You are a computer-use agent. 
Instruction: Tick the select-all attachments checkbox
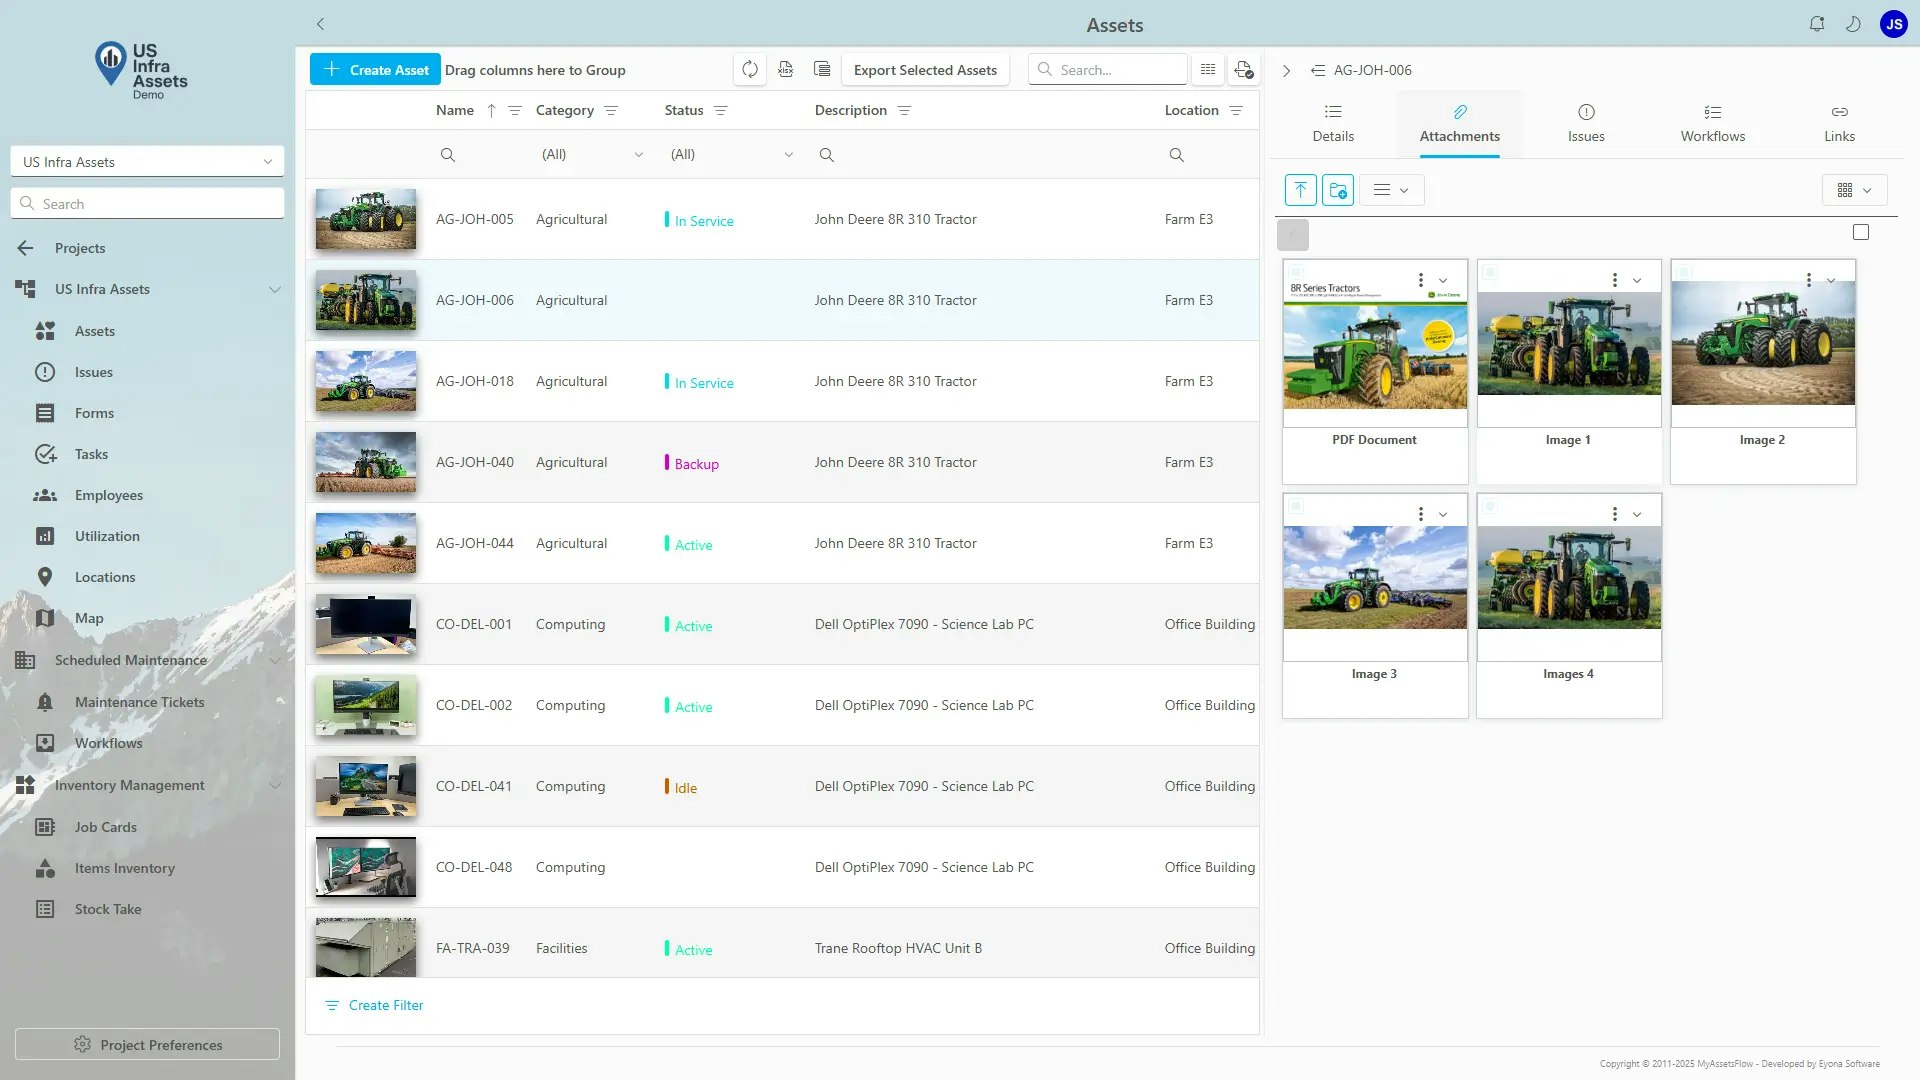(1861, 232)
